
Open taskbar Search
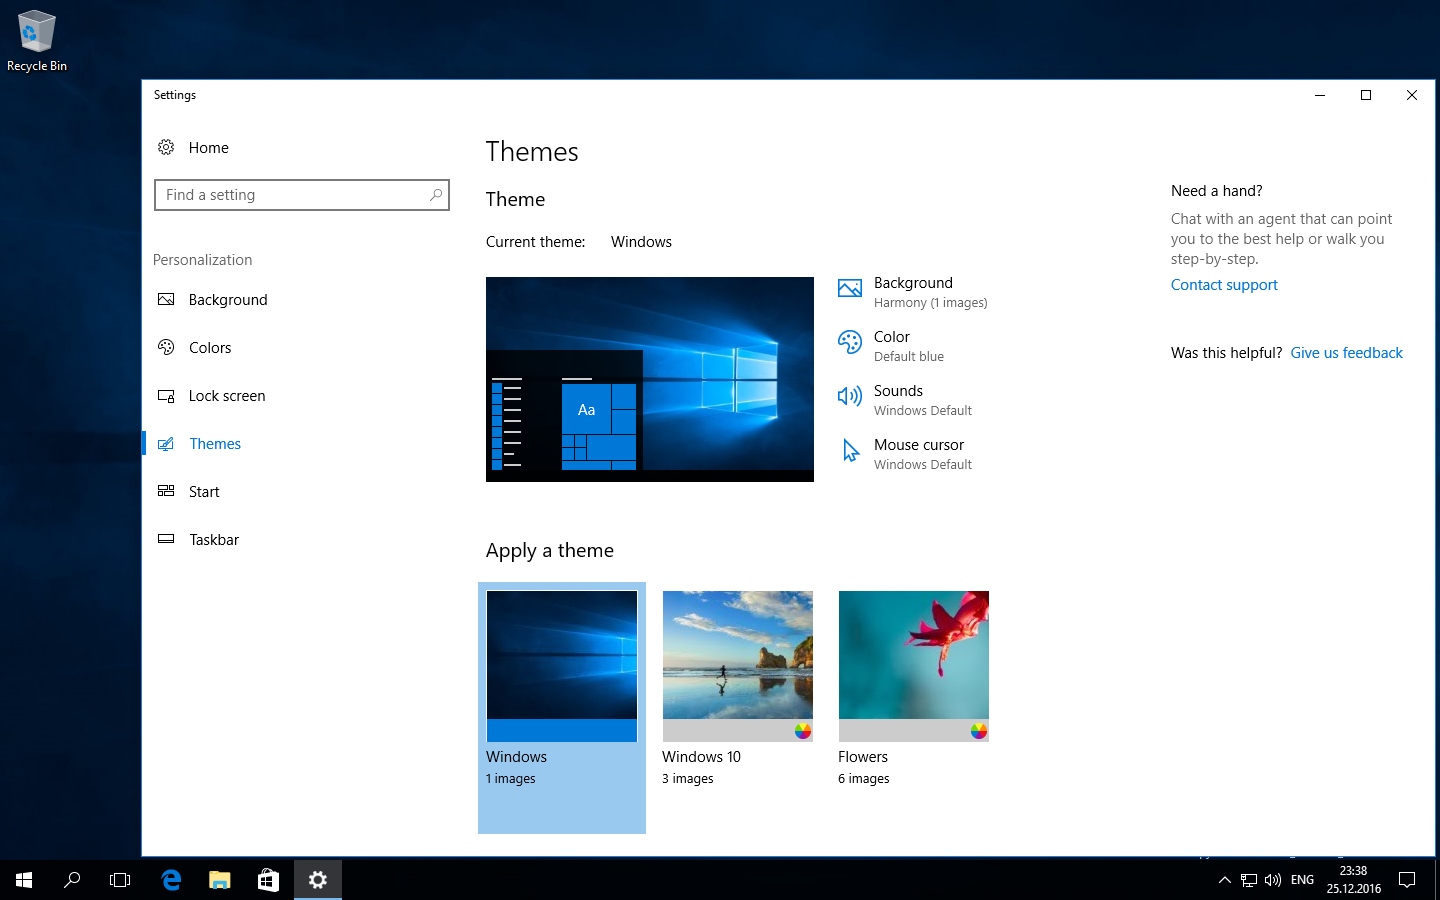click(x=72, y=880)
